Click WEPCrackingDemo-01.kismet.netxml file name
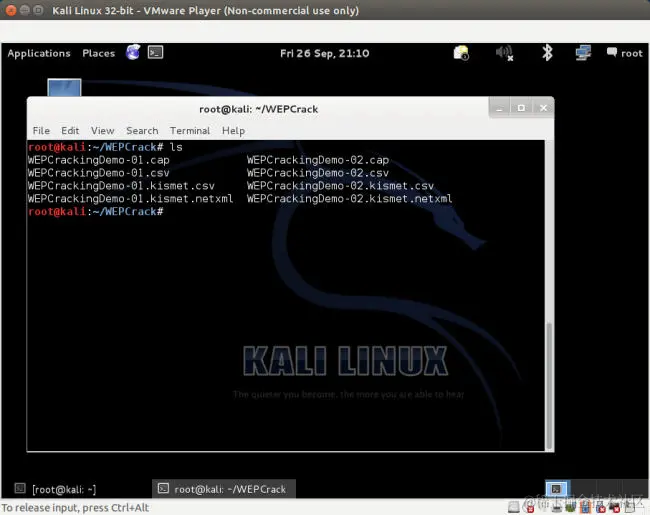The width and height of the screenshot is (650, 515). 130,199
